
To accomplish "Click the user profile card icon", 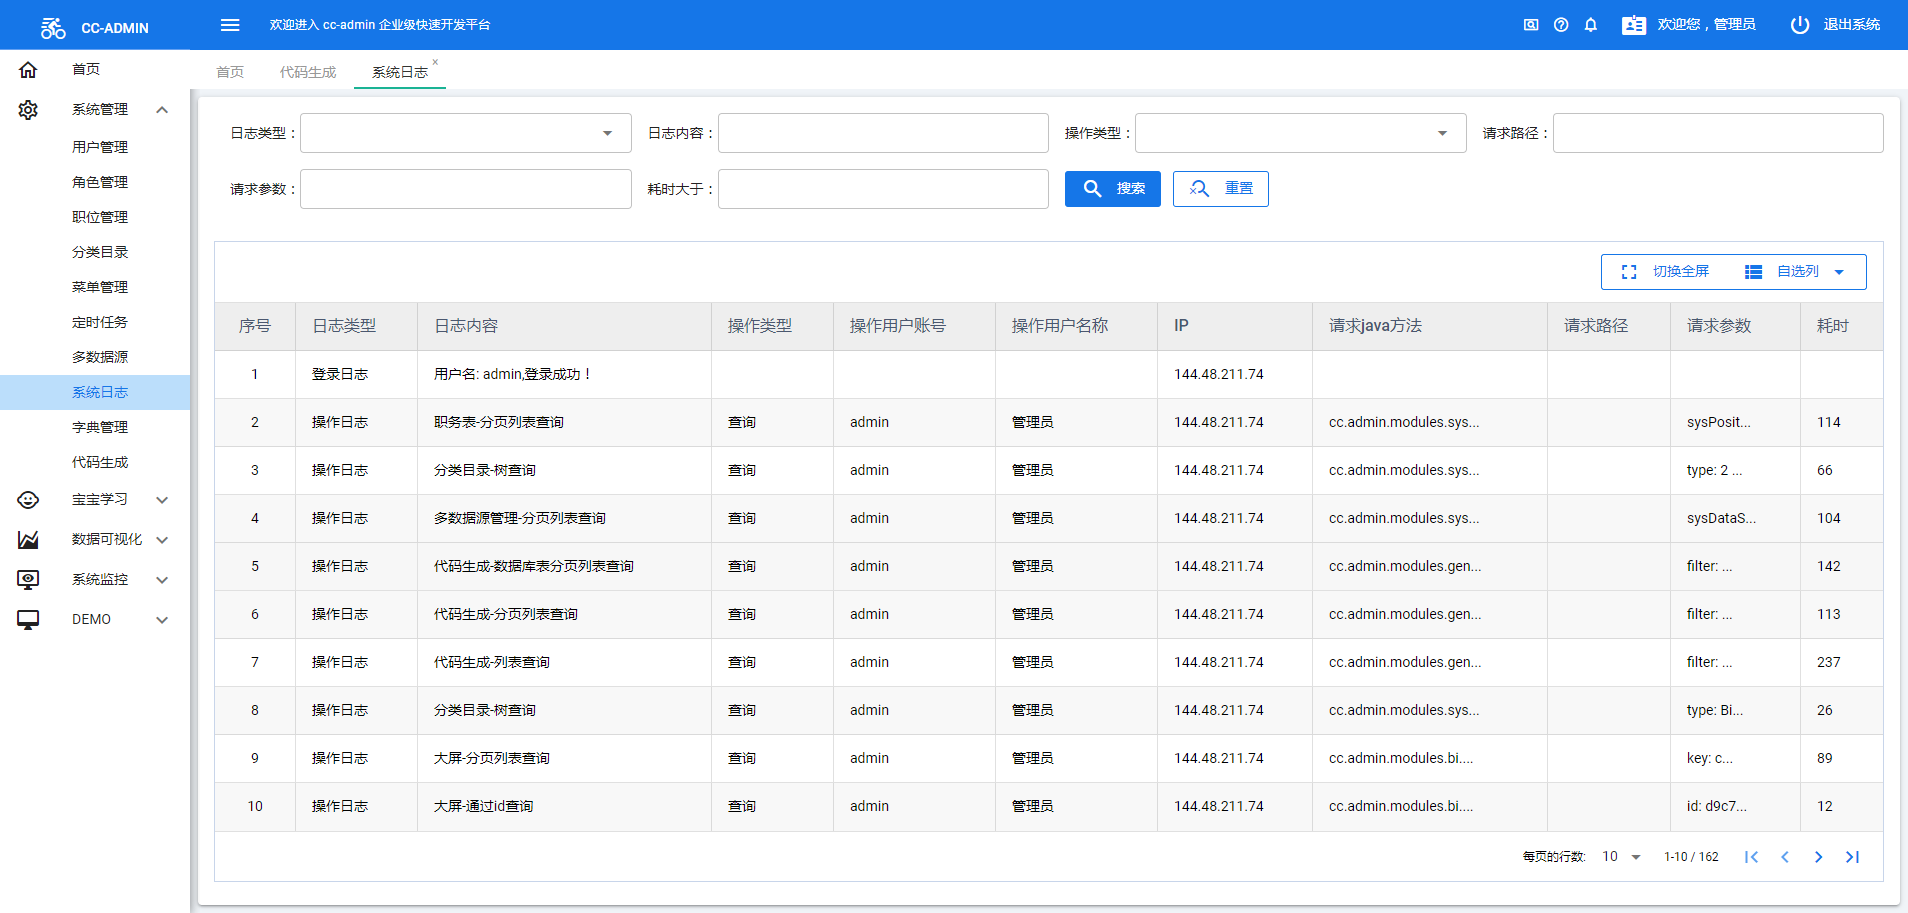I will 1634,25.
